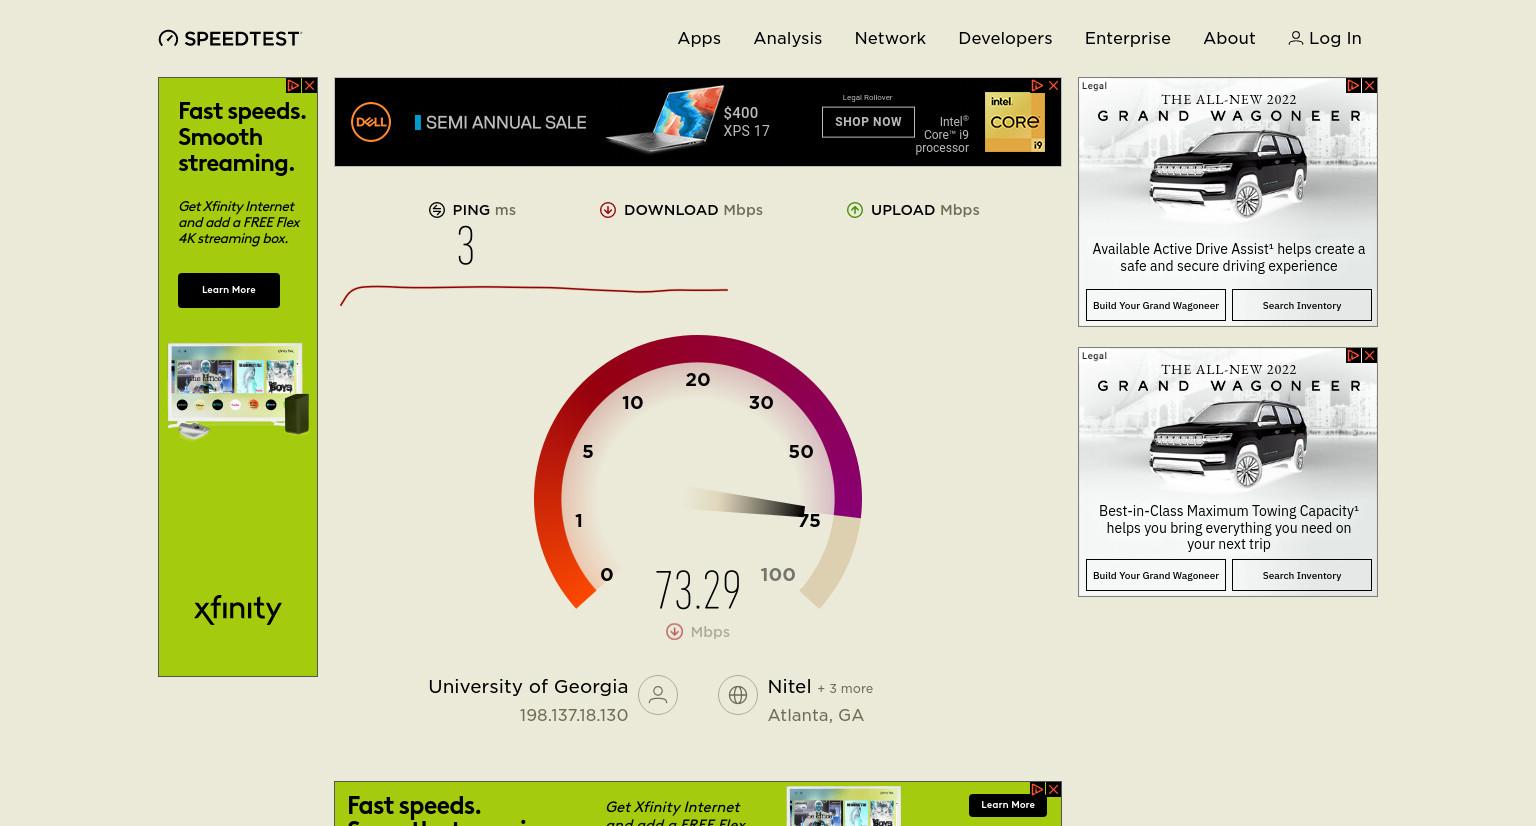Click the Speedtest logo

point(230,38)
